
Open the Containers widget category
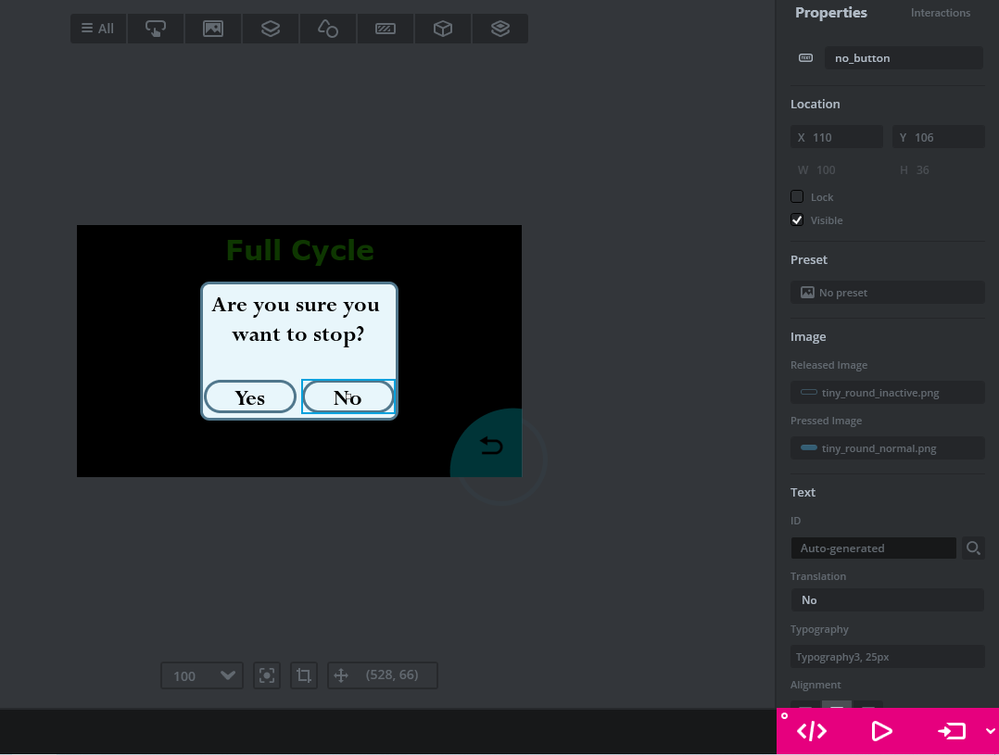[270, 29]
